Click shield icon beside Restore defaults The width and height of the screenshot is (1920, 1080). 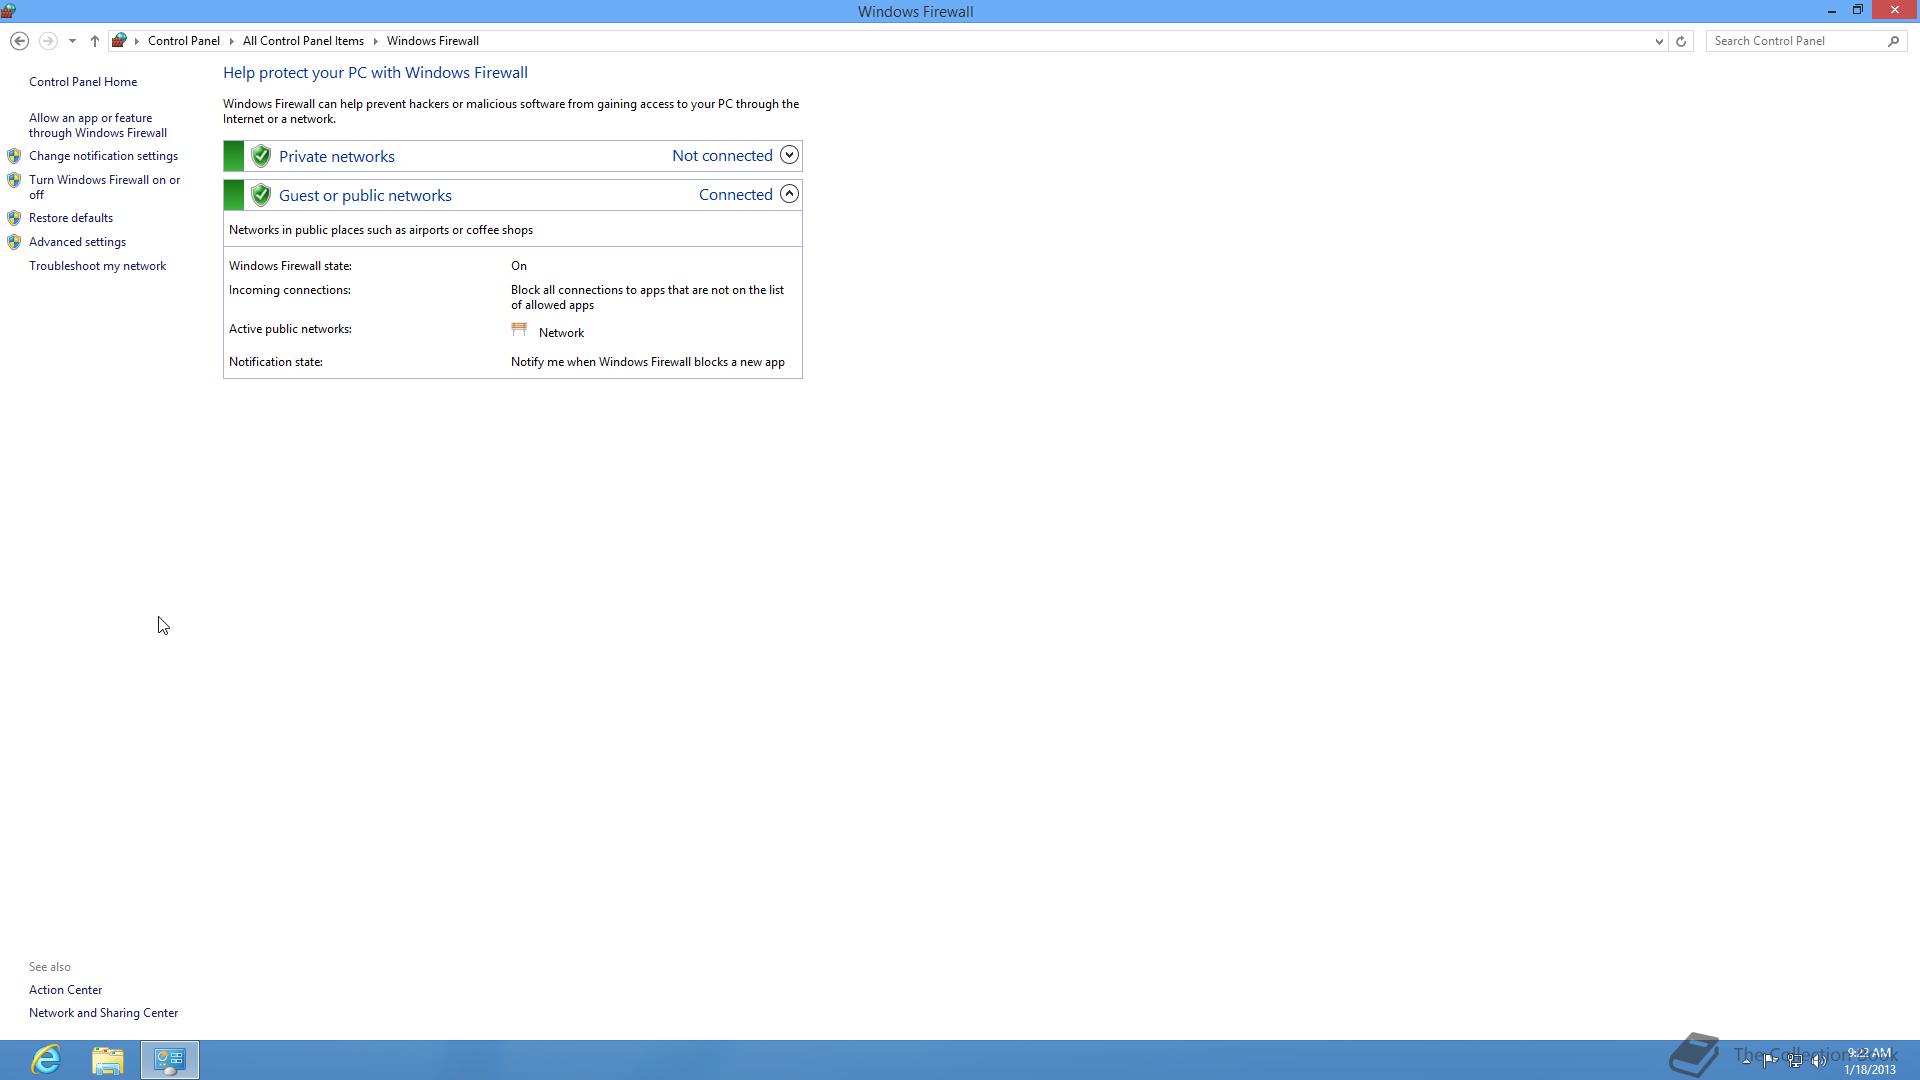[14, 218]
